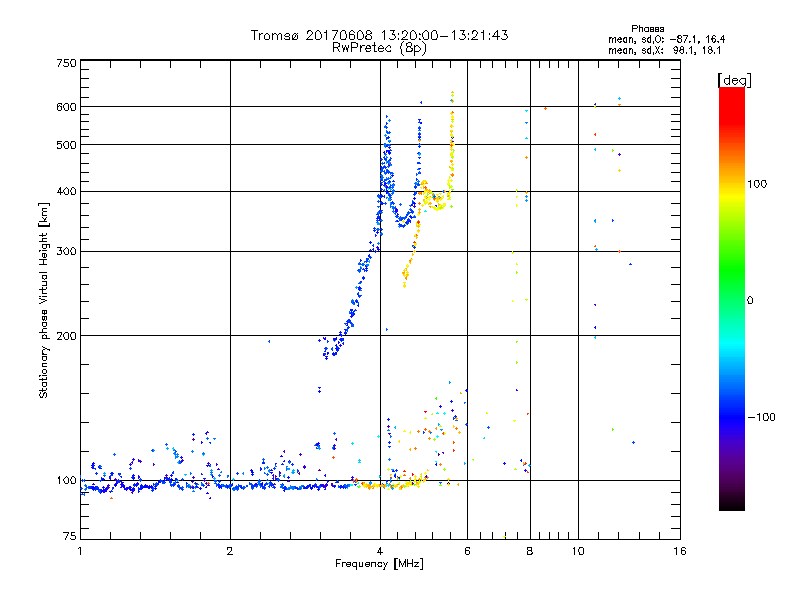Image resolution: width=800 pixels, height=600 pixels.
Task: Select the Frequency [MHz] axis label
Action: (379, 565)
